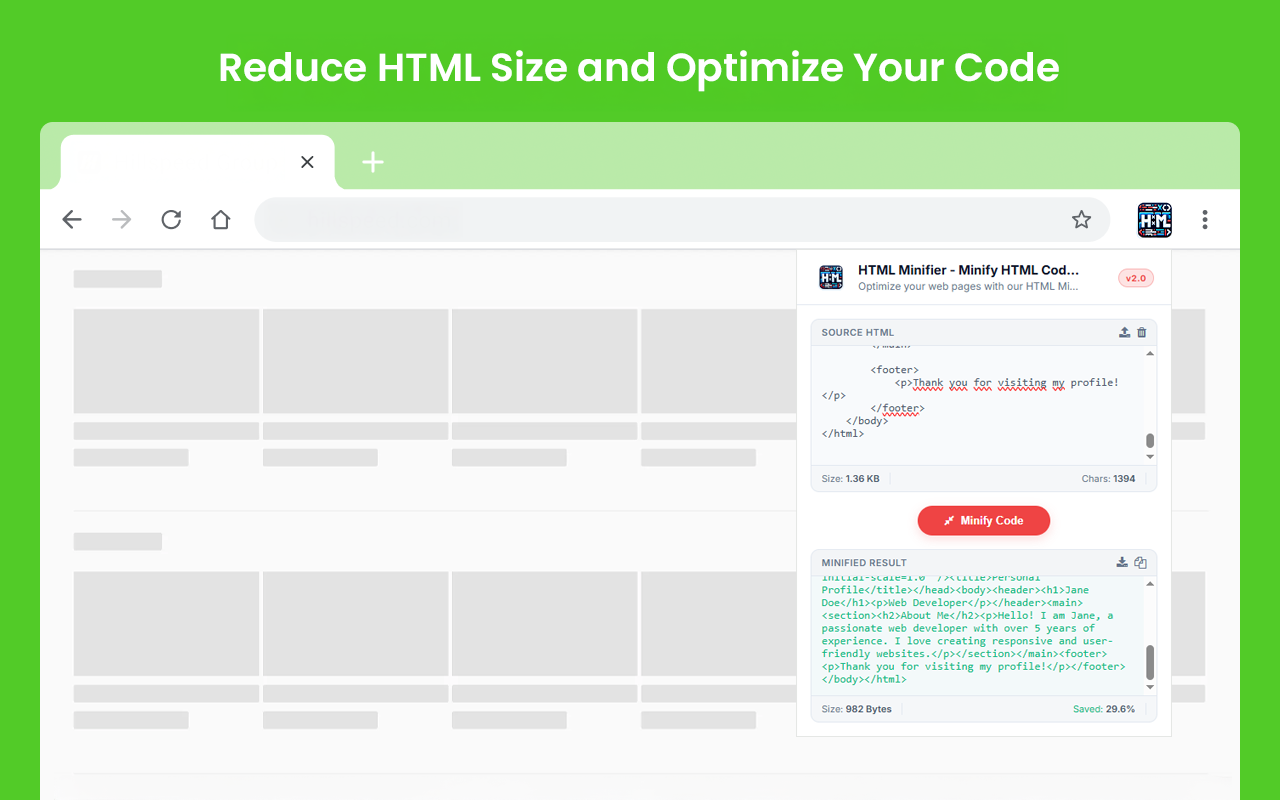The image size is (1280, 800).
Task: Click the Source HTML scrollbar up arrow
Action: pyautogui.click(x=1150, y=353)
